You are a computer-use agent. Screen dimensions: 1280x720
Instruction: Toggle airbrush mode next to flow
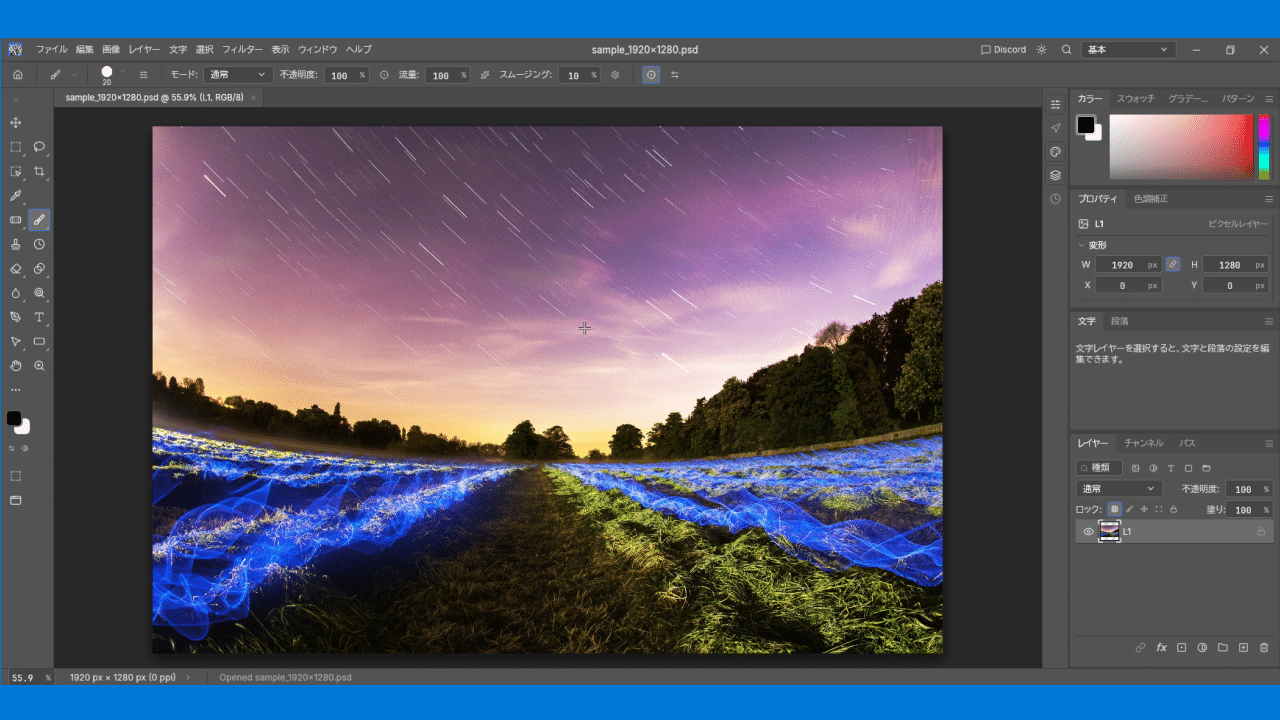[x=485, y=75]
